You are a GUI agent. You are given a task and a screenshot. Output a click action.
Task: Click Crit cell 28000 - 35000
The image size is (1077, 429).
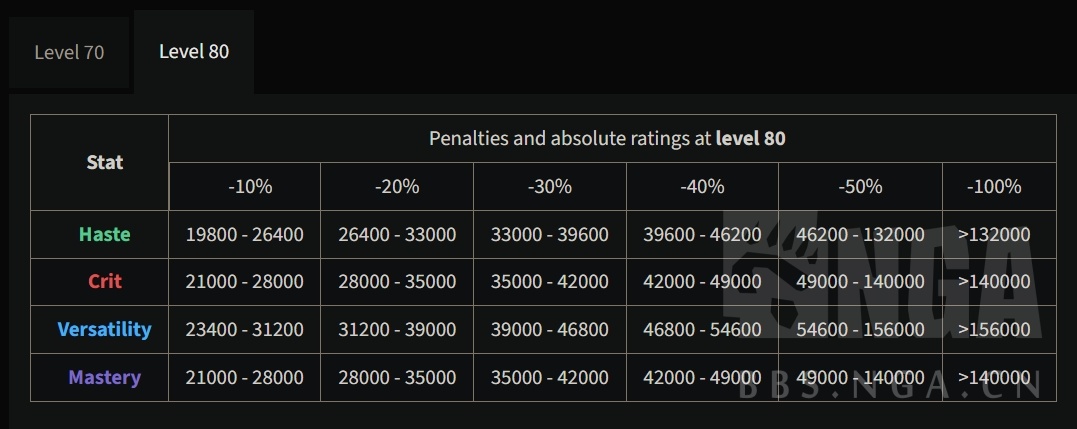coord(397,282)
